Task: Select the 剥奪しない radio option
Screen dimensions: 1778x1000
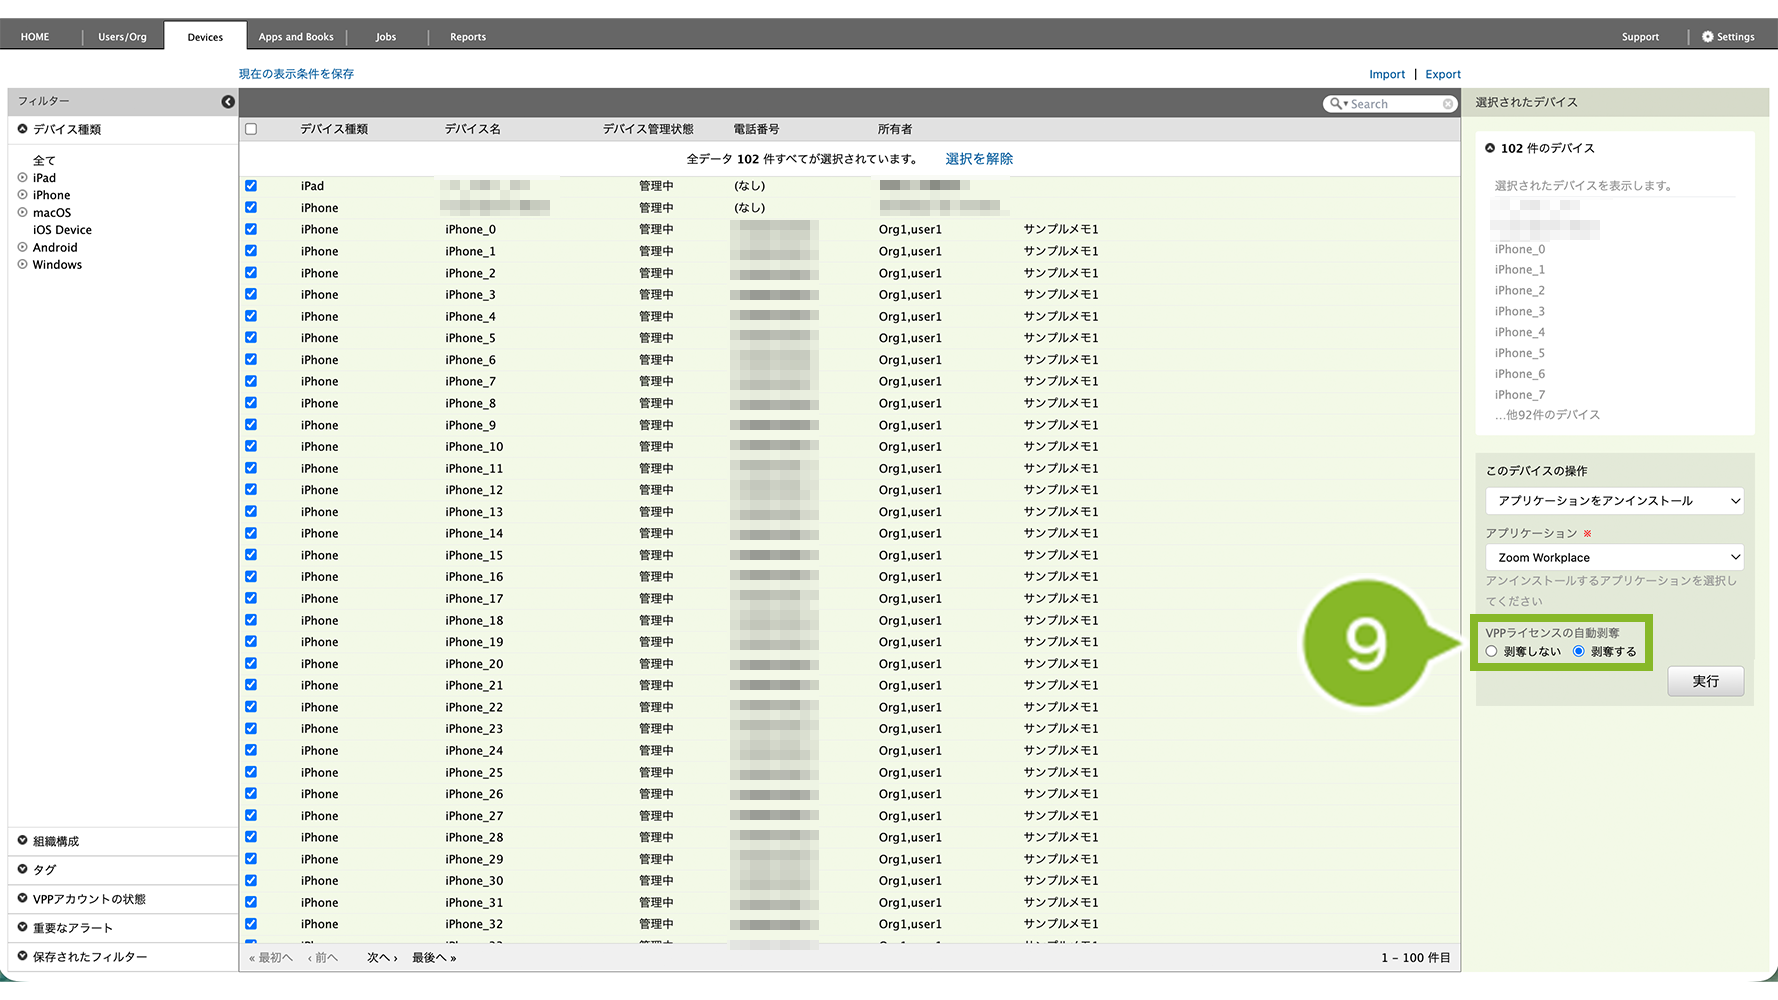Action: [1492, 652]
